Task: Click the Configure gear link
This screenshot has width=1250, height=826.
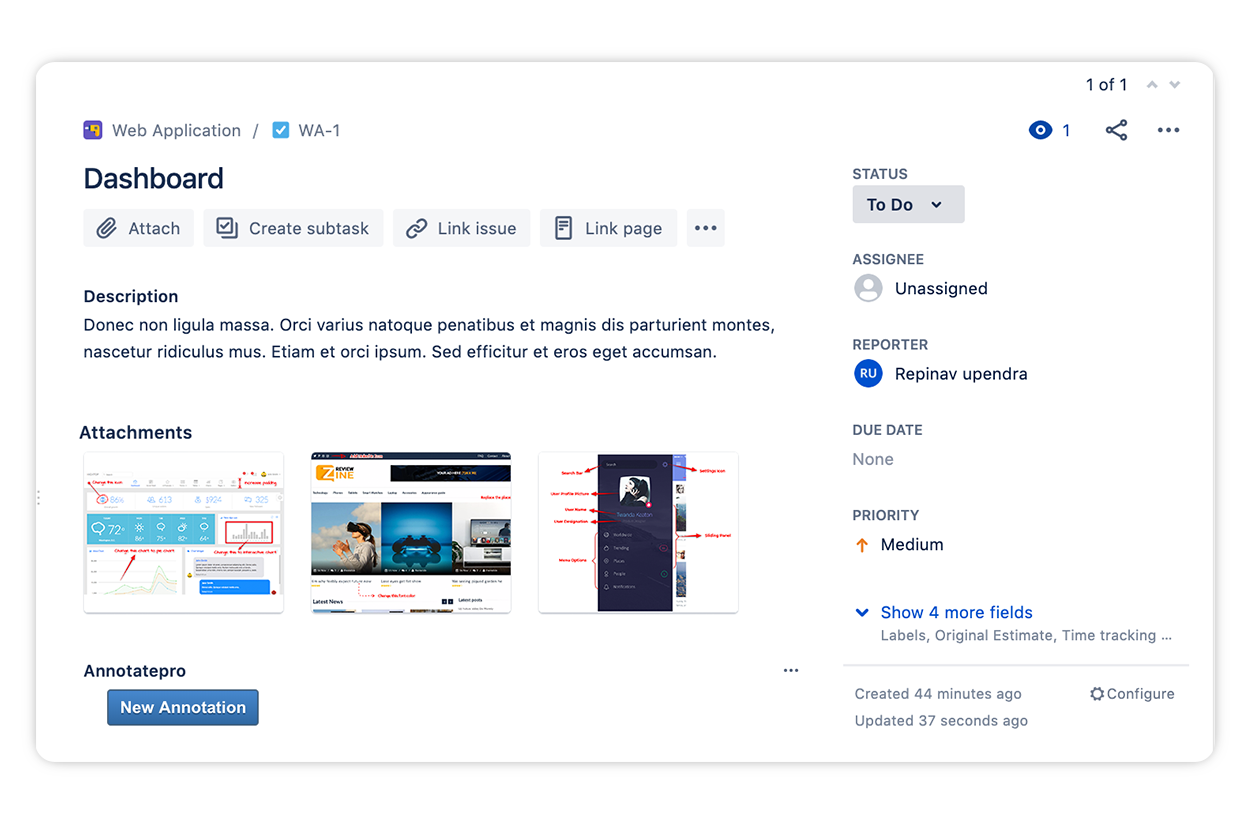Action: click(x=1132, y=694)
